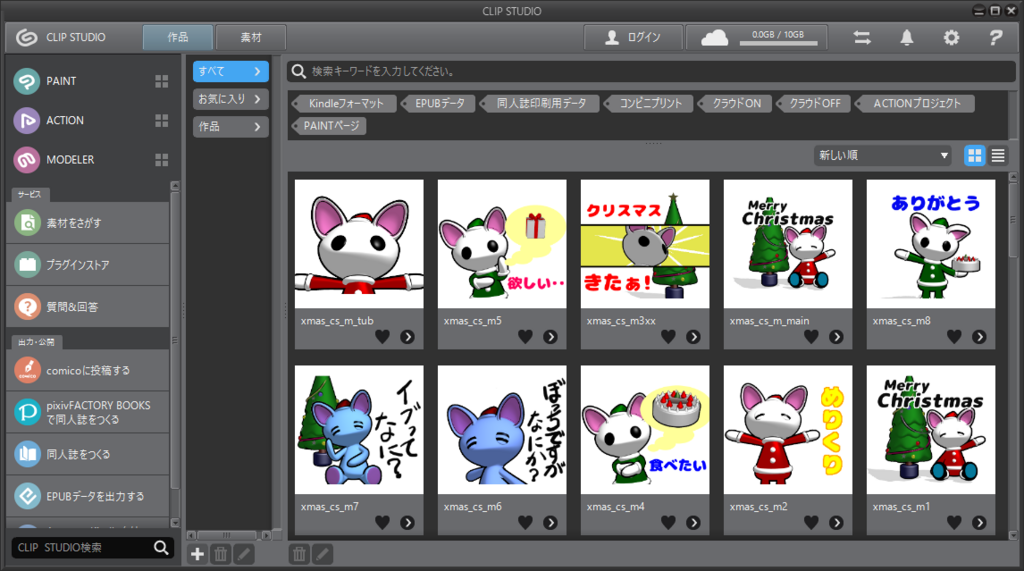Filter by Kindleフォーマット tag
1024x571 pixels.
pos(344,103)
